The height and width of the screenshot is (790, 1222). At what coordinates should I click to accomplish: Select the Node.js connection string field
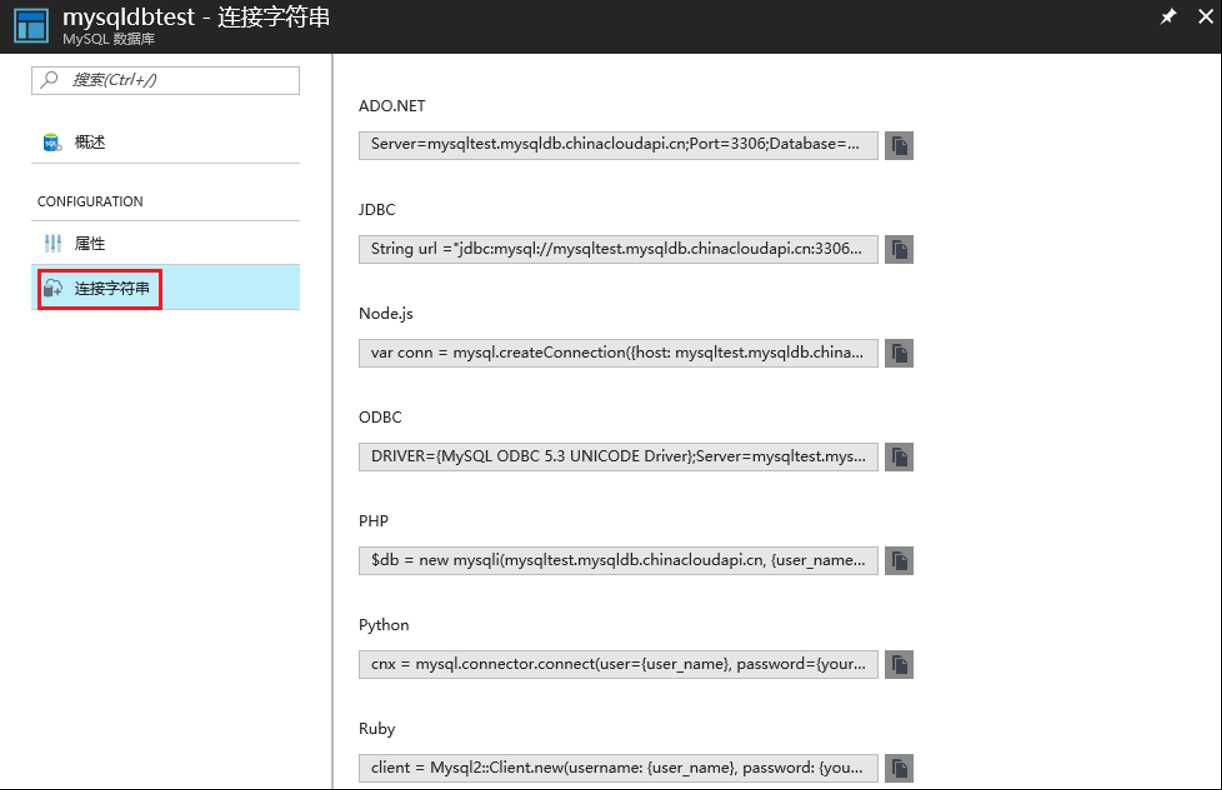[619, 353]
